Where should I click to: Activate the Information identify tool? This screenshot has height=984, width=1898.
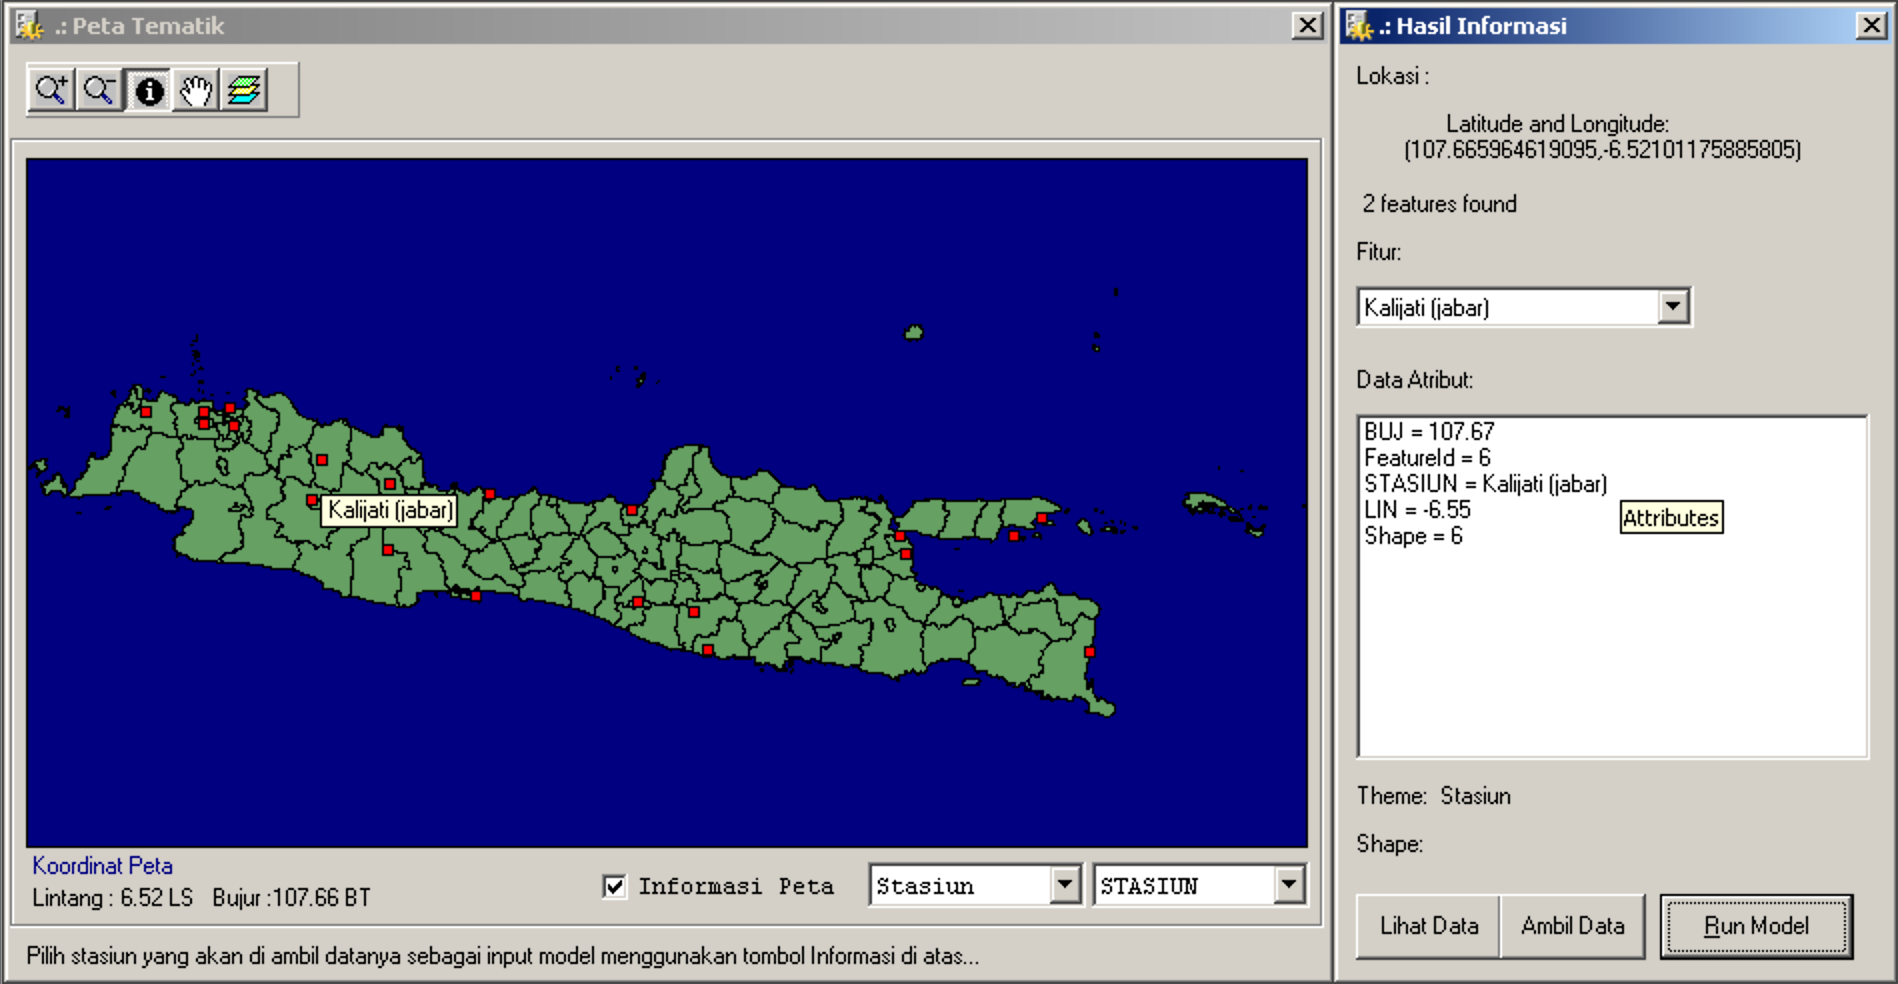pyautogui.click(x=149, y=91)
